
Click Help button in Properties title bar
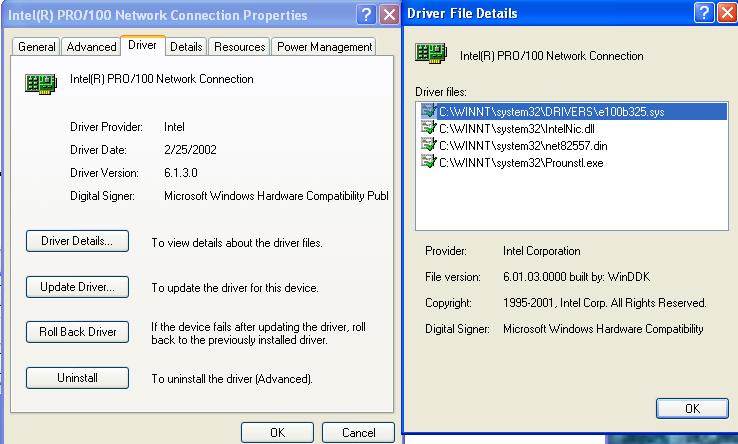coord(365,14)
